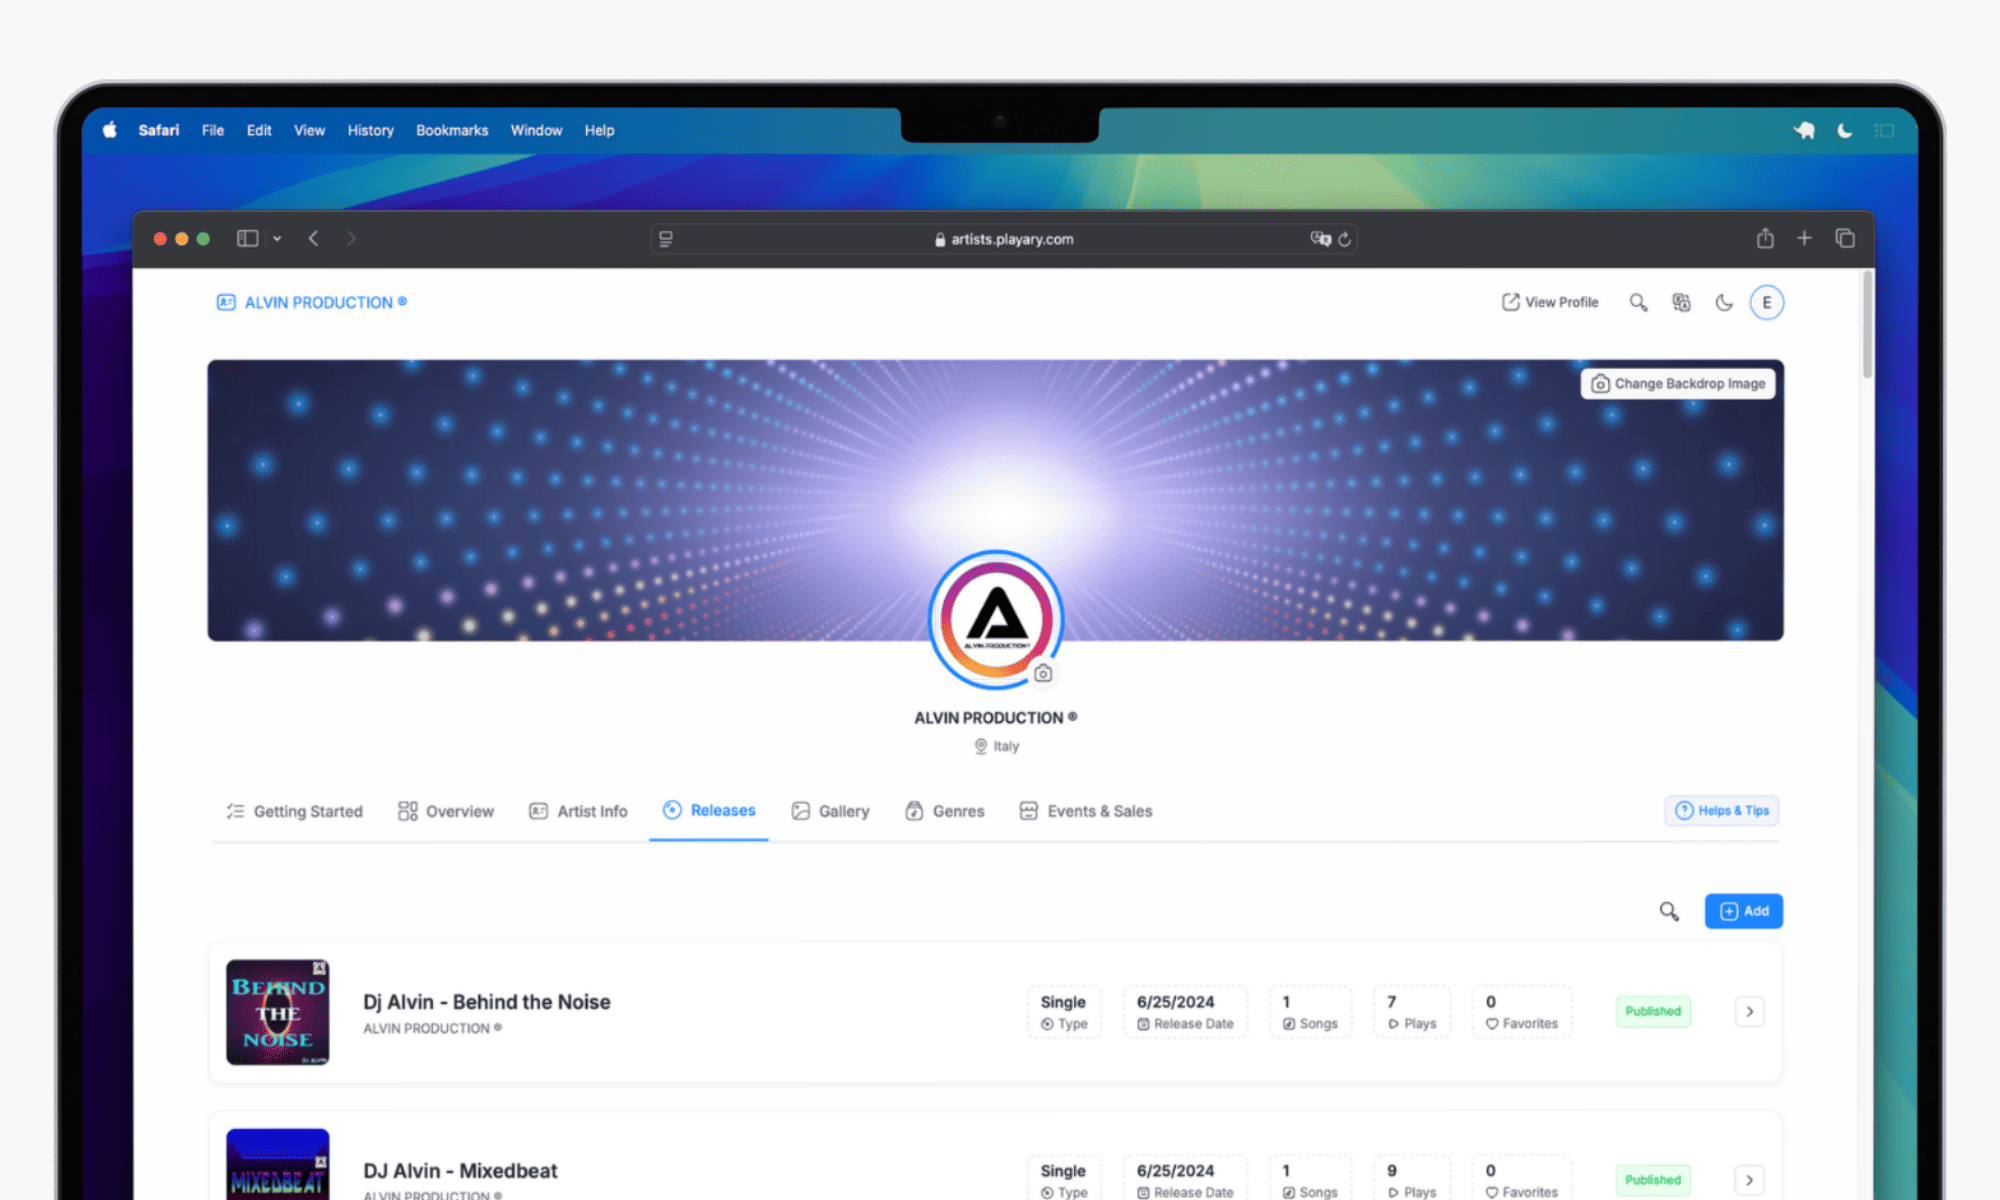This screenshot has height=1200, width=2000.
Task: Open Mixedbeat cover thumbnail
Action: [x=278, y=1164]
